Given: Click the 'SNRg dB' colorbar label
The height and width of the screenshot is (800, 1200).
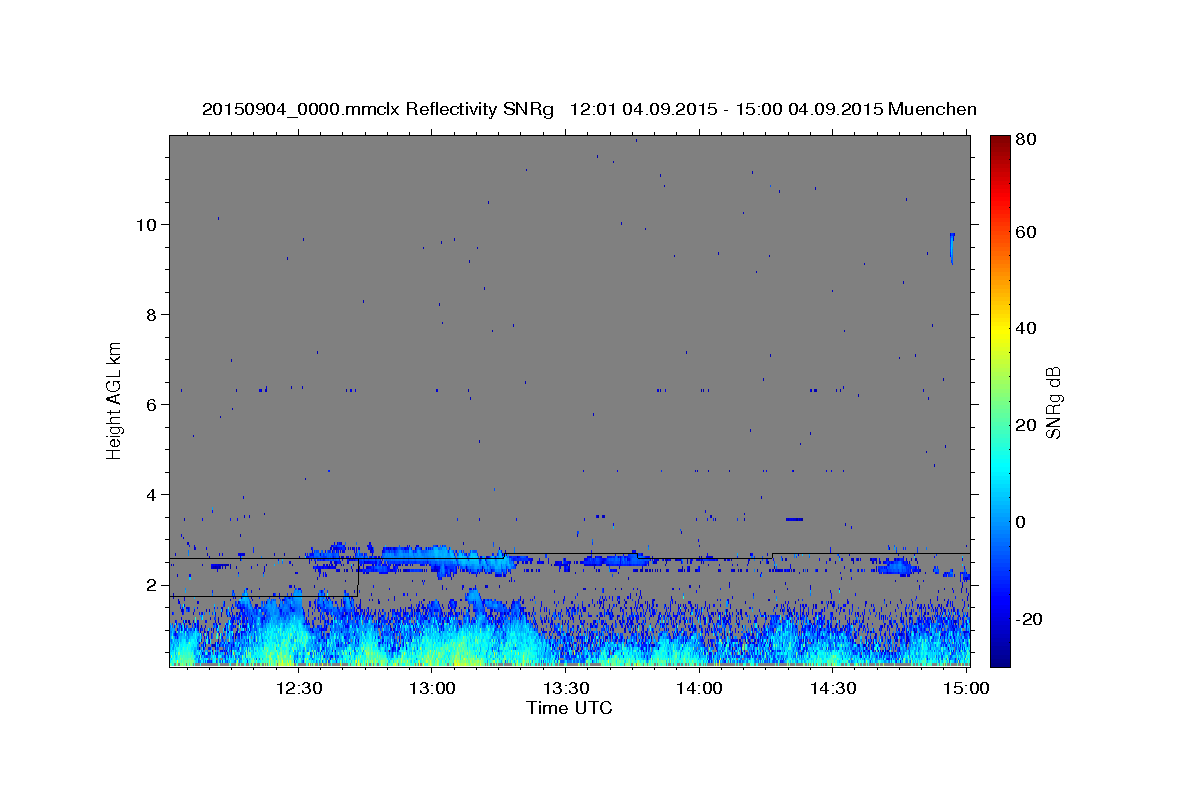Looking at the screenshot, I should [1053, 402].
